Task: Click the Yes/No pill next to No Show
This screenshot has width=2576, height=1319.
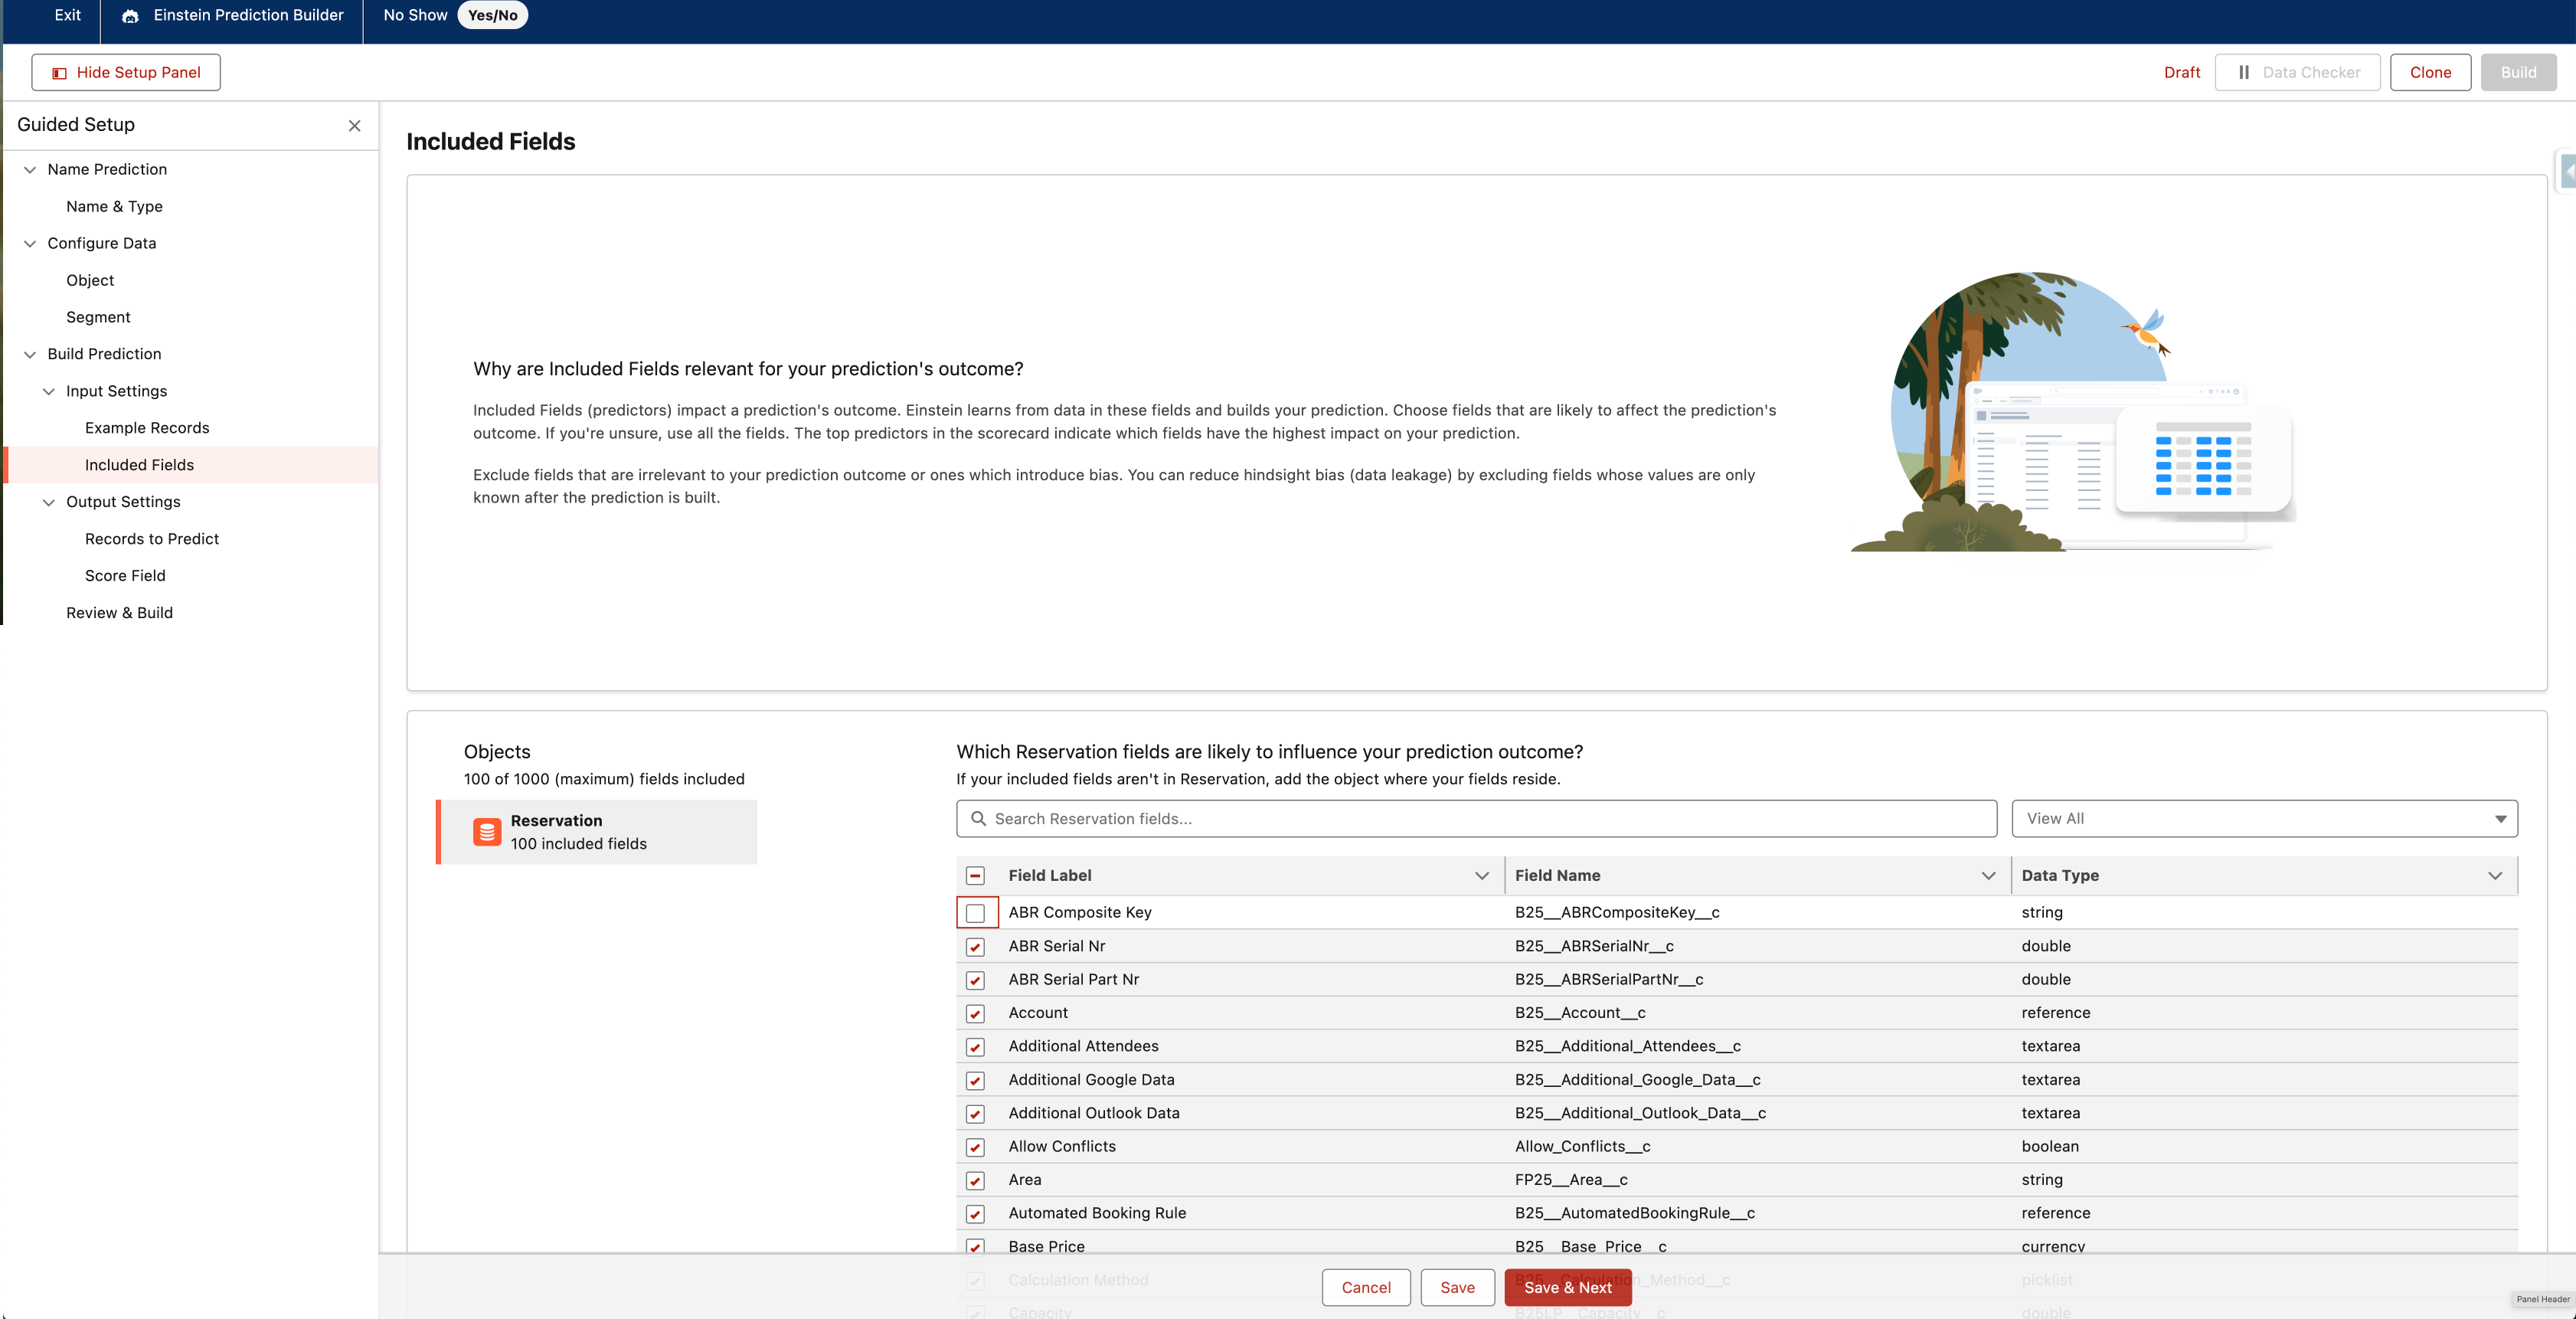Action: pos(492,15)
